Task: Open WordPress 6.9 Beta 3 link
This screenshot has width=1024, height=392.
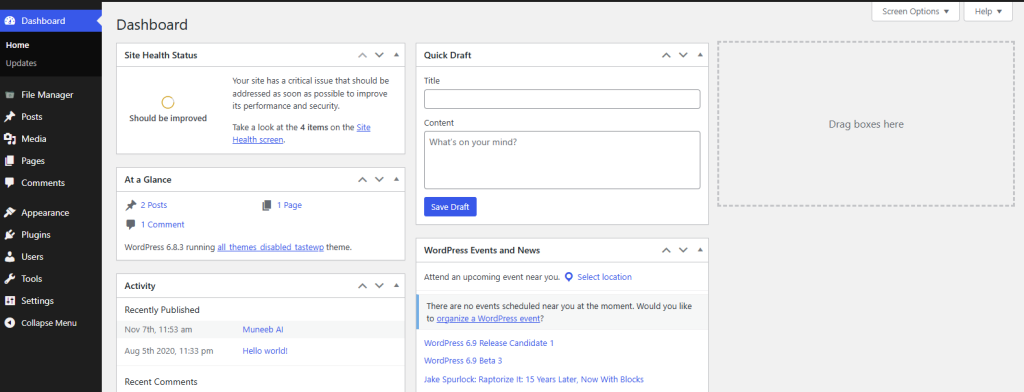Action: 463,361
